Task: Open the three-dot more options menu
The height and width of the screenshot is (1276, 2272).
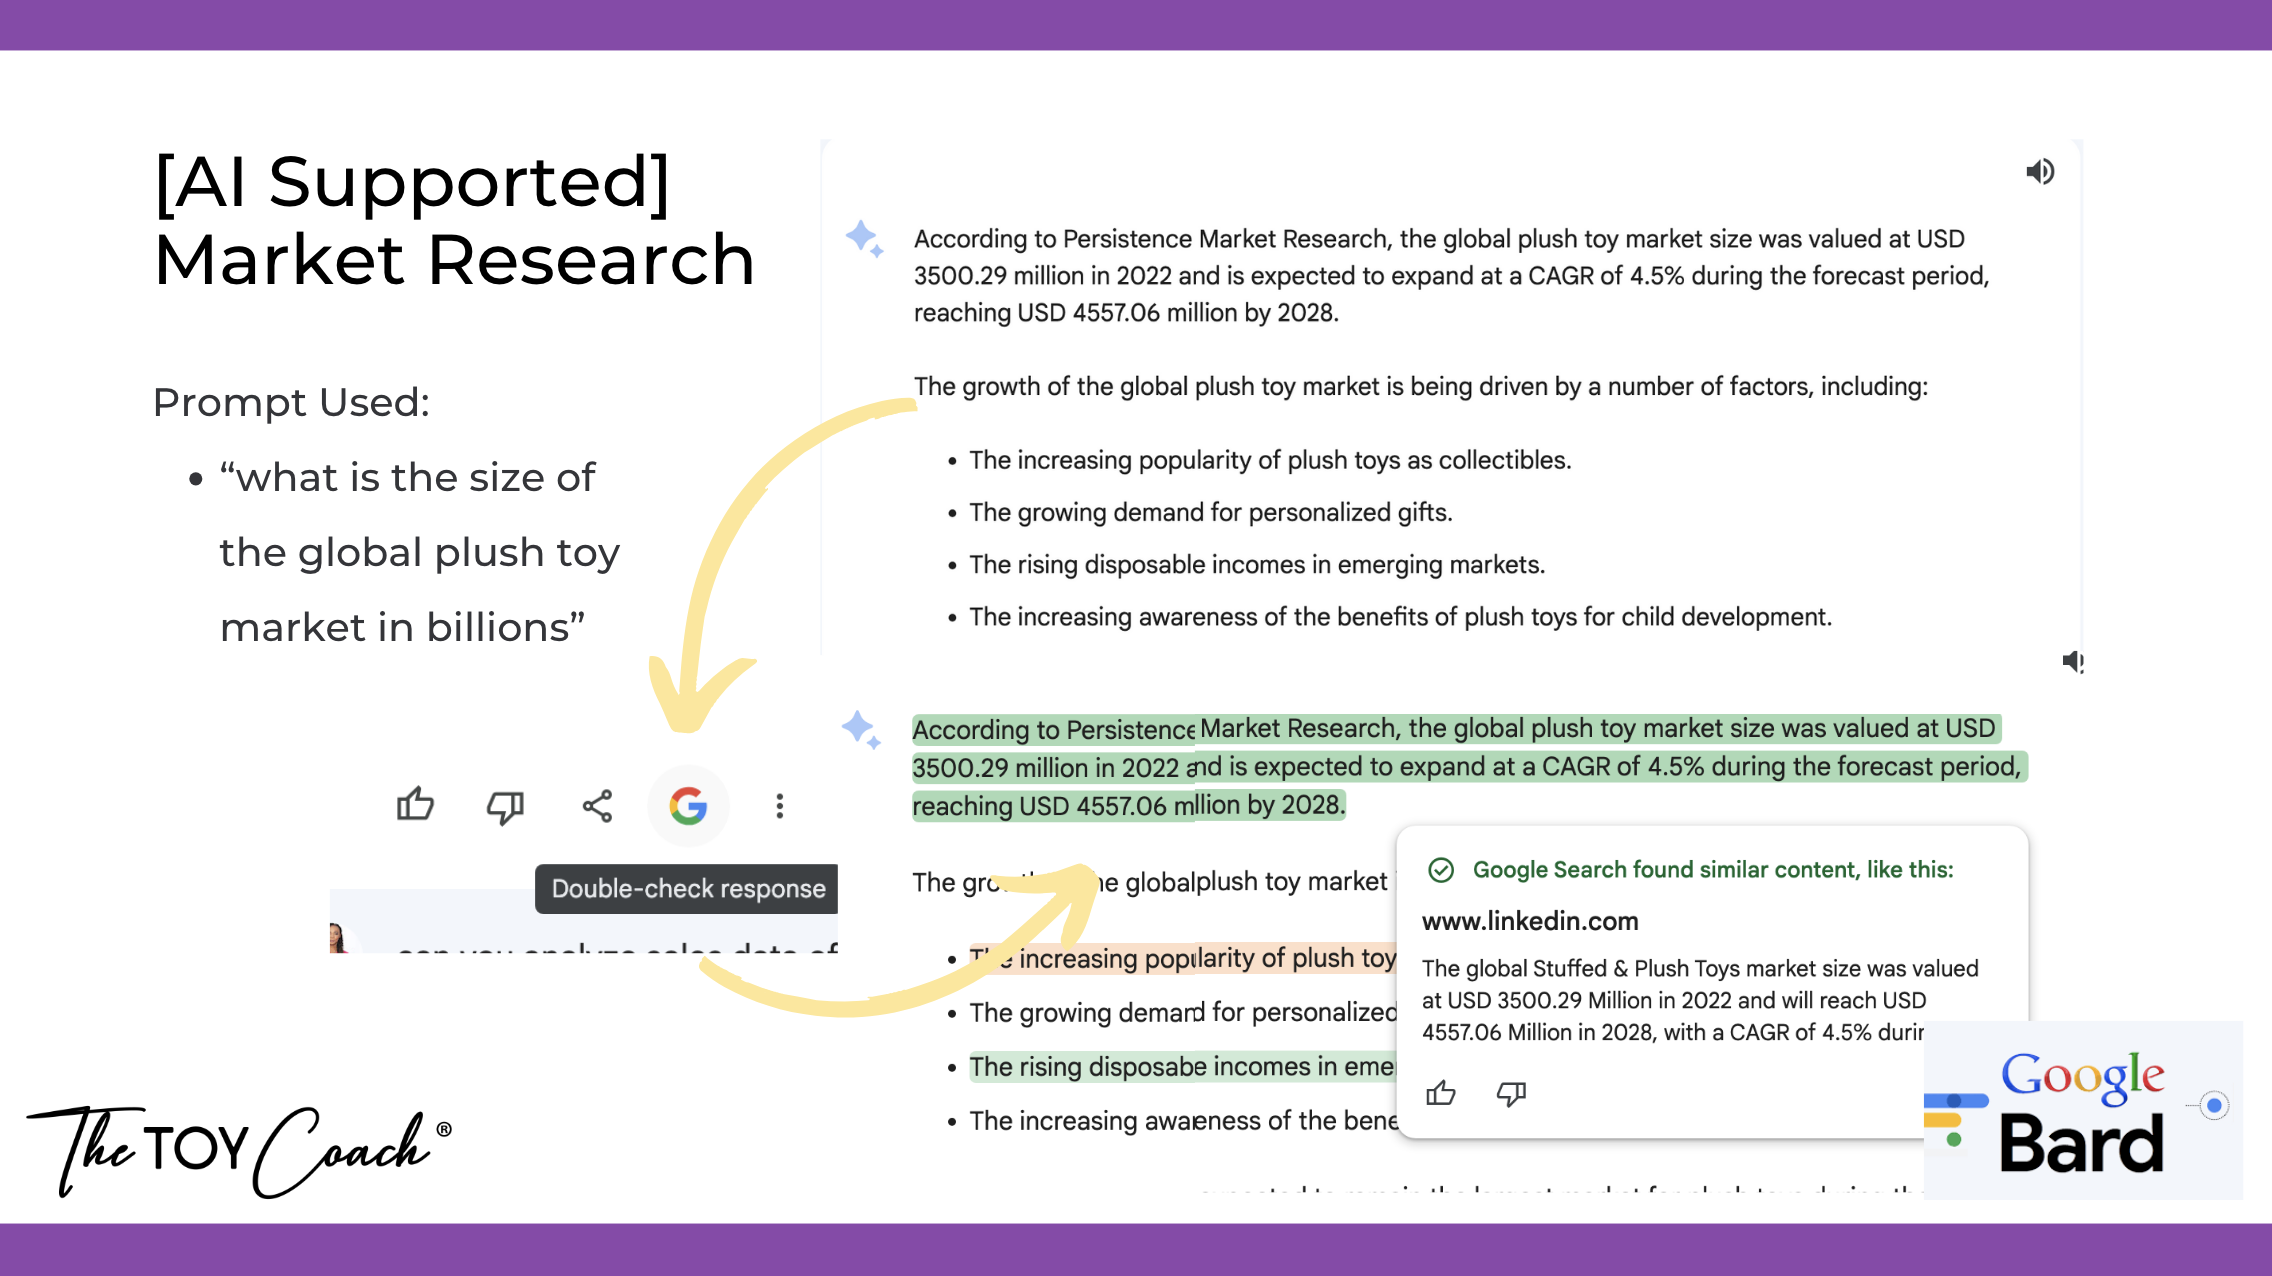Action: point(780,806)
